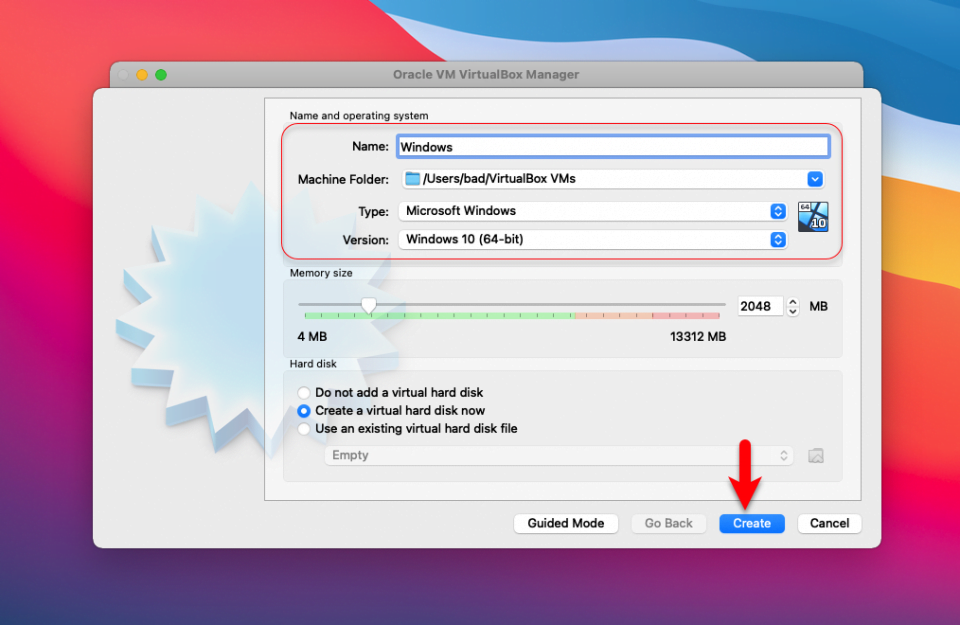Screen dimensions: 960x625
Task: Select 'Do not add a virtual hard disk'
Action: point(303,392)
